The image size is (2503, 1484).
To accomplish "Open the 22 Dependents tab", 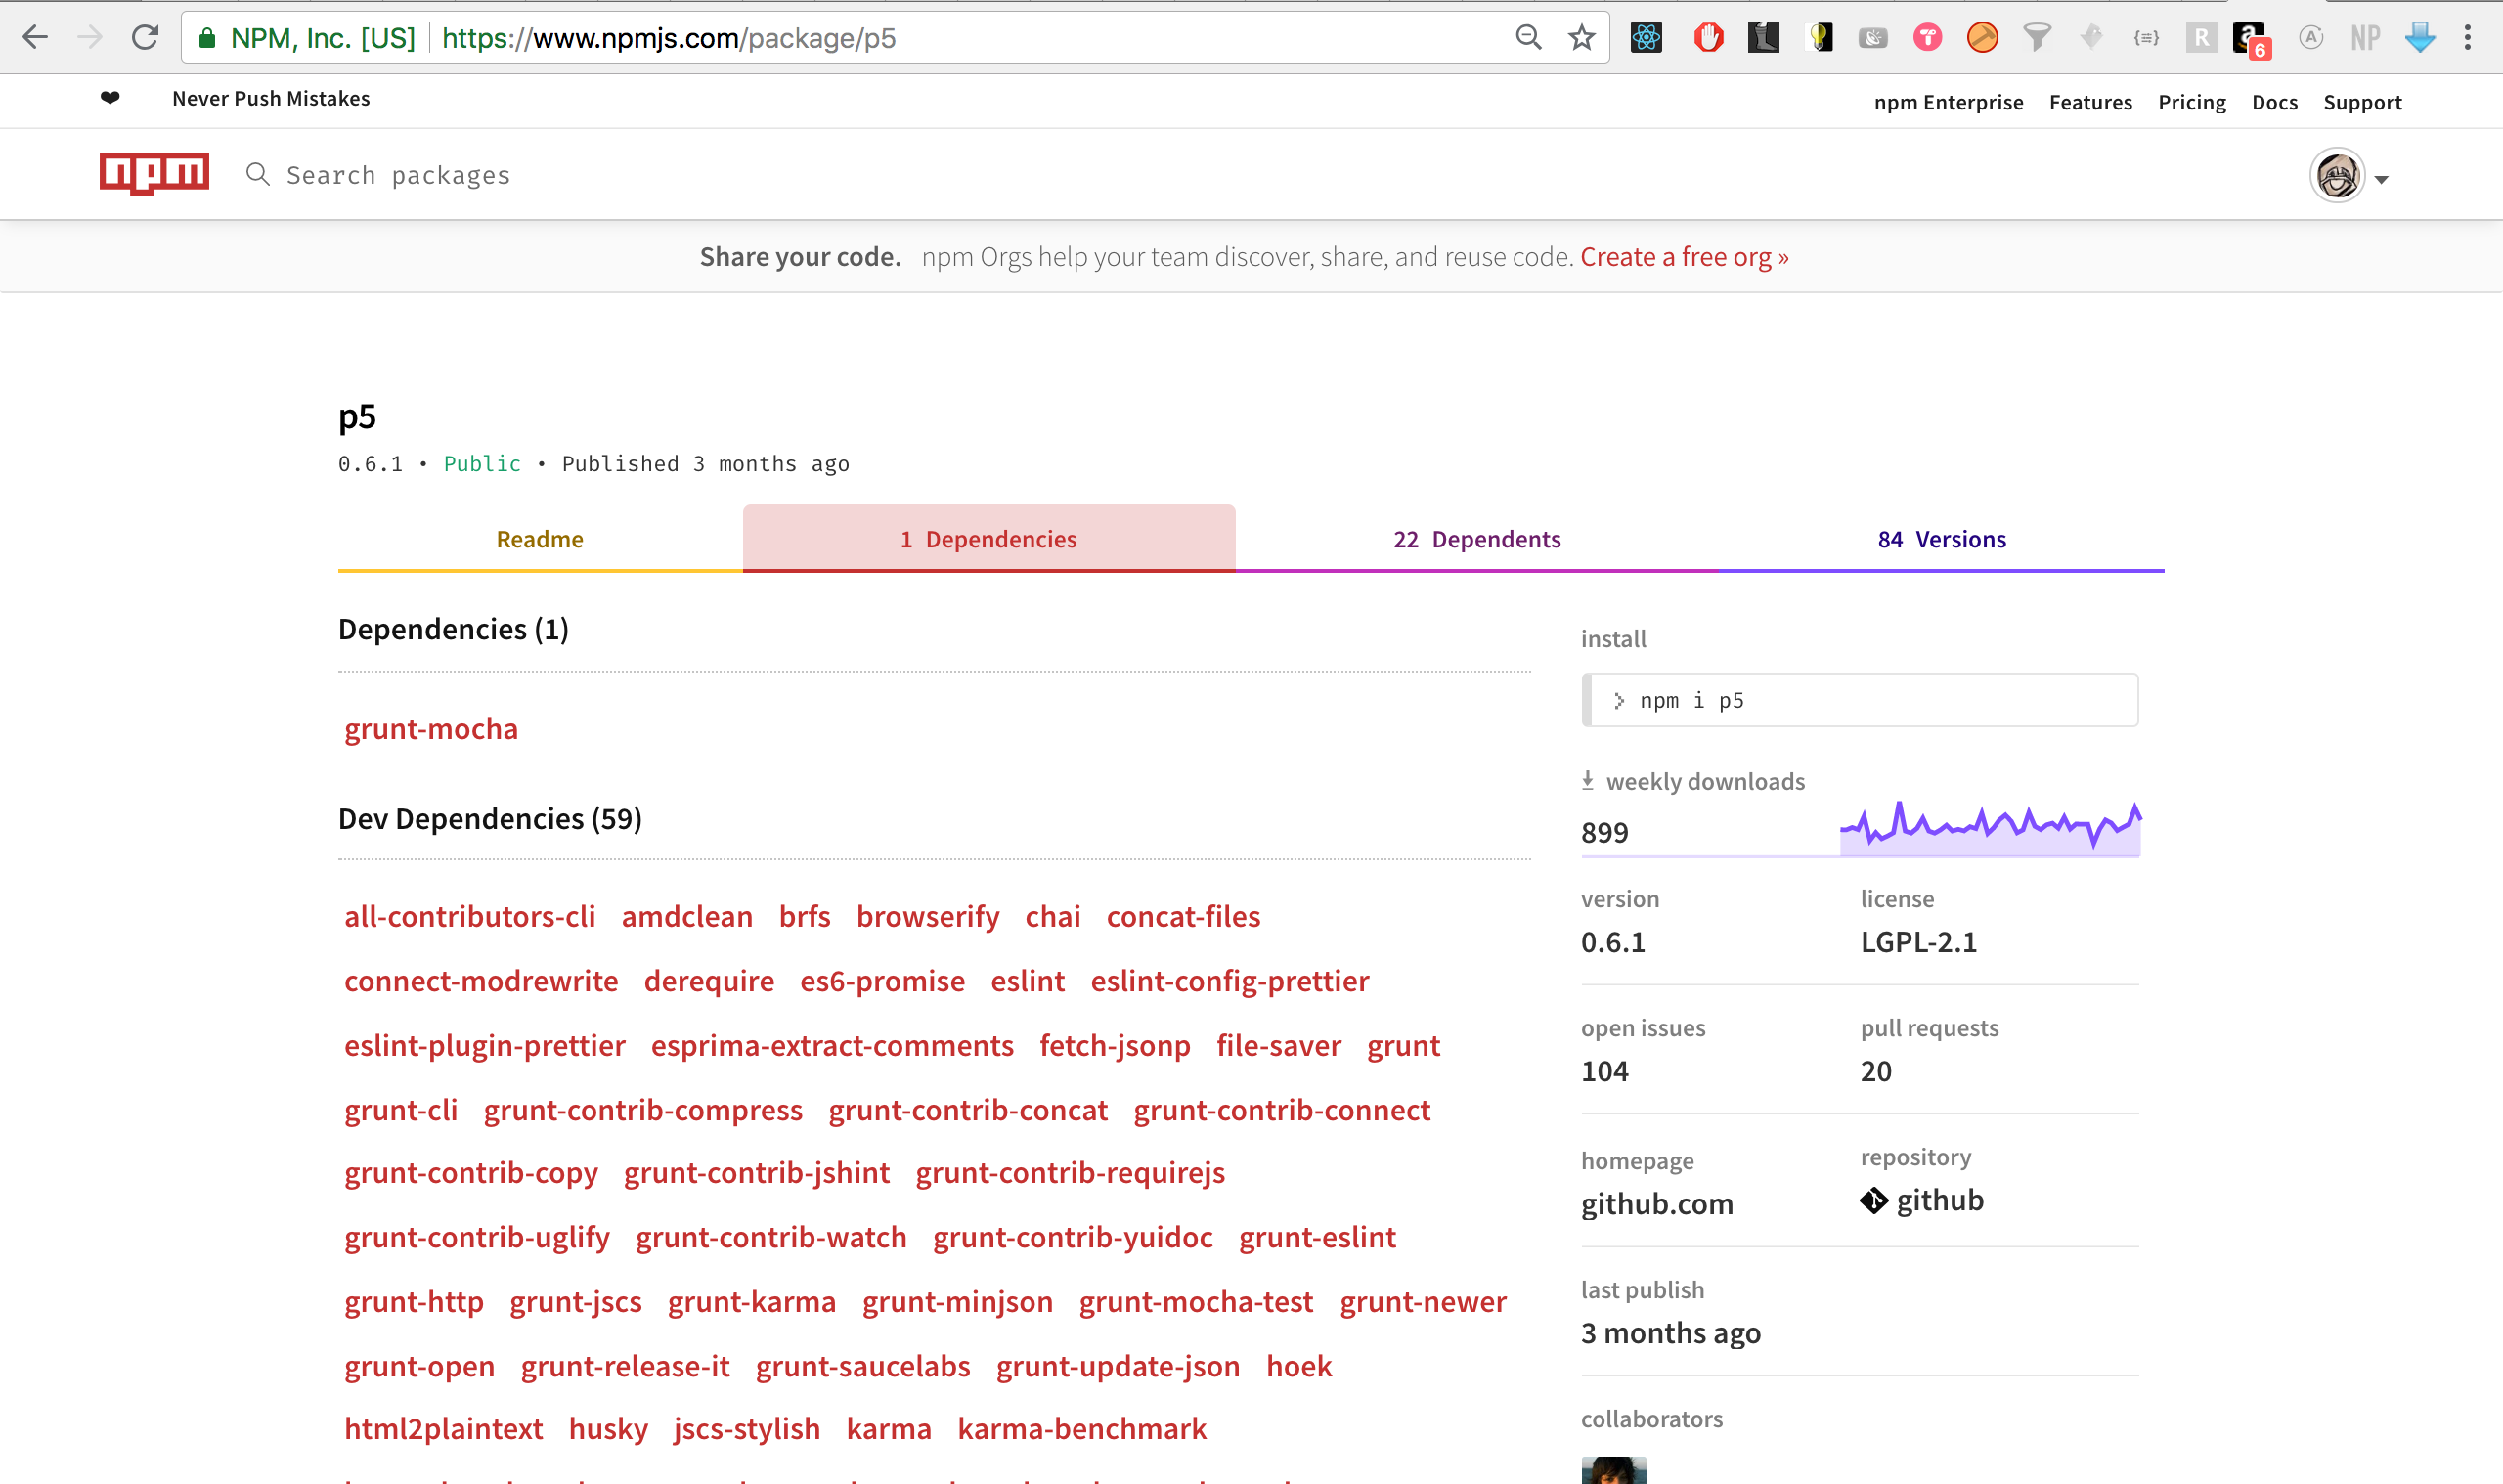I will 1477,539.
